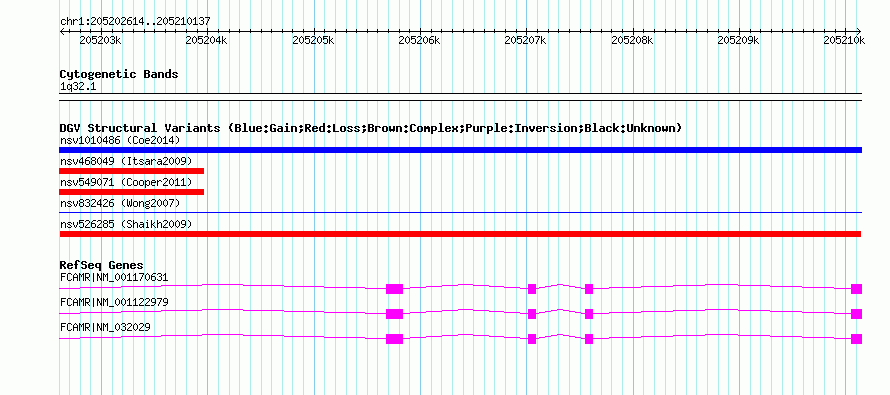This screenshot has width=890, height=395.
Task: Click the NM_001122979 exon near 205207k
Action: pos(532,314)
